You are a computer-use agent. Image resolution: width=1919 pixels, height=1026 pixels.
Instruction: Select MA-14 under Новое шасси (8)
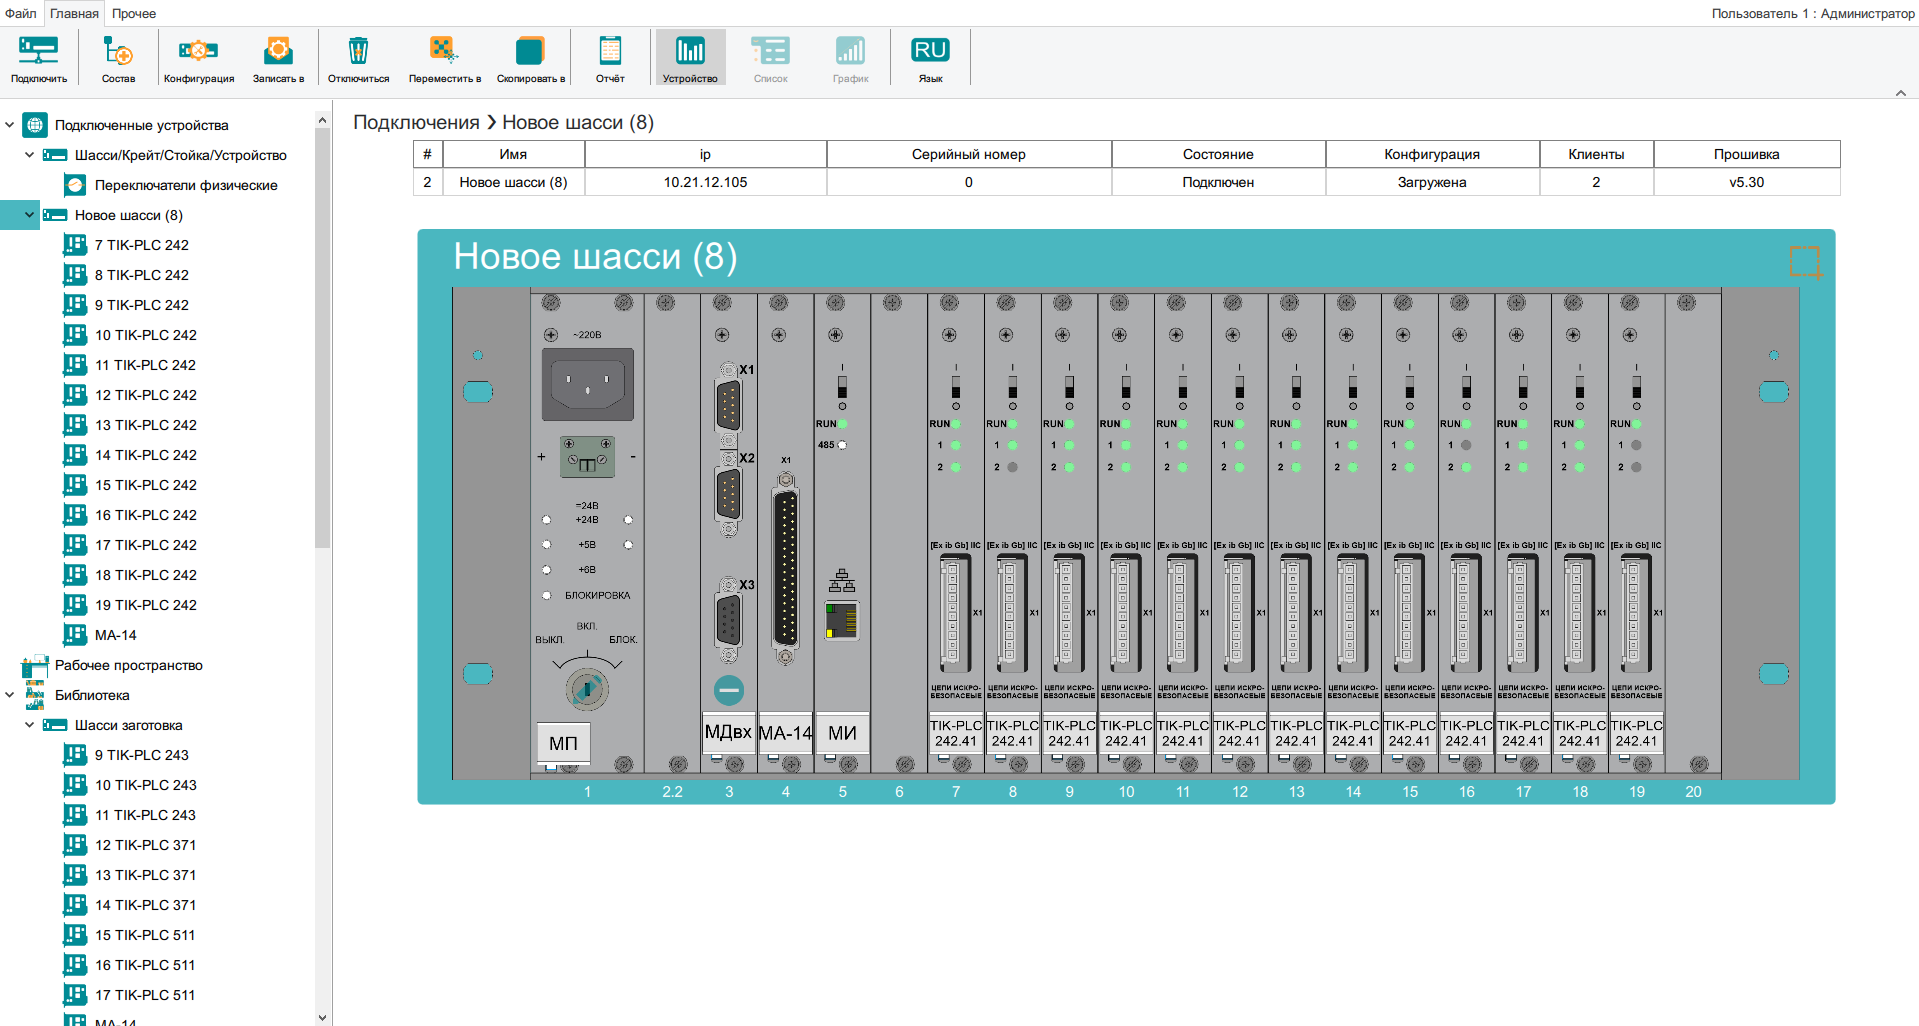(x=116, y=635)
